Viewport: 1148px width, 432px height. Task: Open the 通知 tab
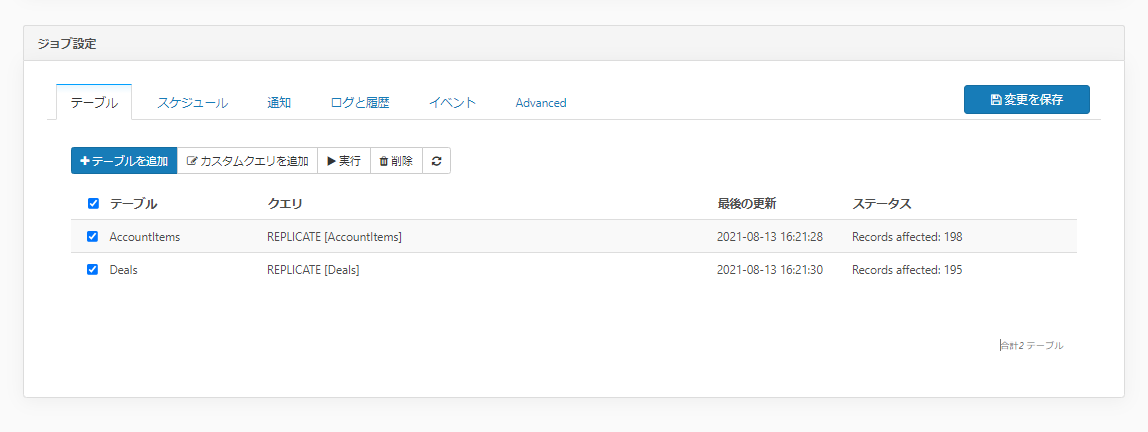(279, 103)
